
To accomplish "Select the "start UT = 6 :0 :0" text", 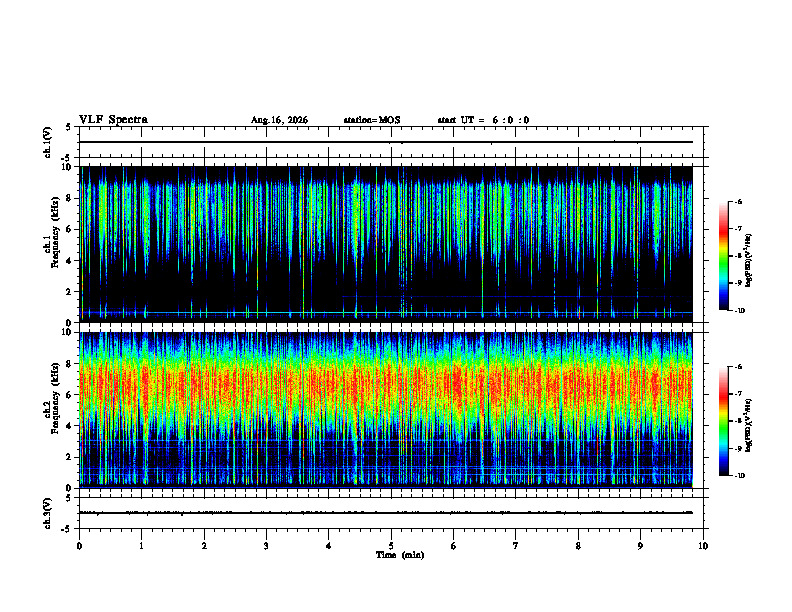I will point(483,120).
